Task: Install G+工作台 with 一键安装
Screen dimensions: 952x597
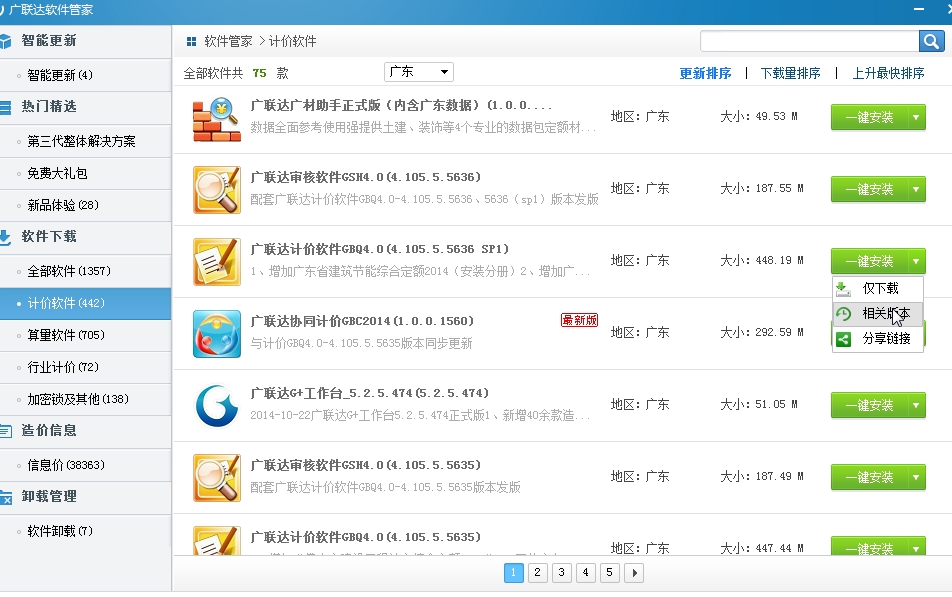Action: tap(869, 405)
